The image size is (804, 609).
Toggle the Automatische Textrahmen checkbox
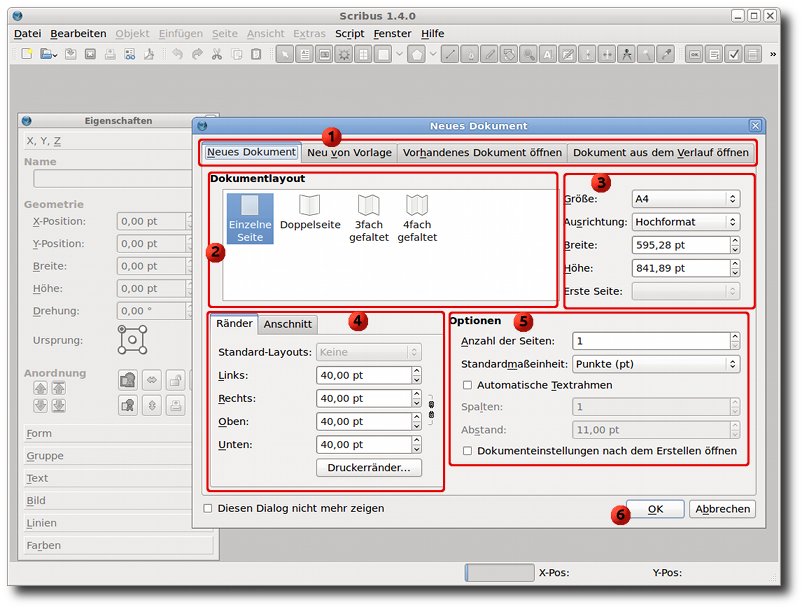click(467, 385)
